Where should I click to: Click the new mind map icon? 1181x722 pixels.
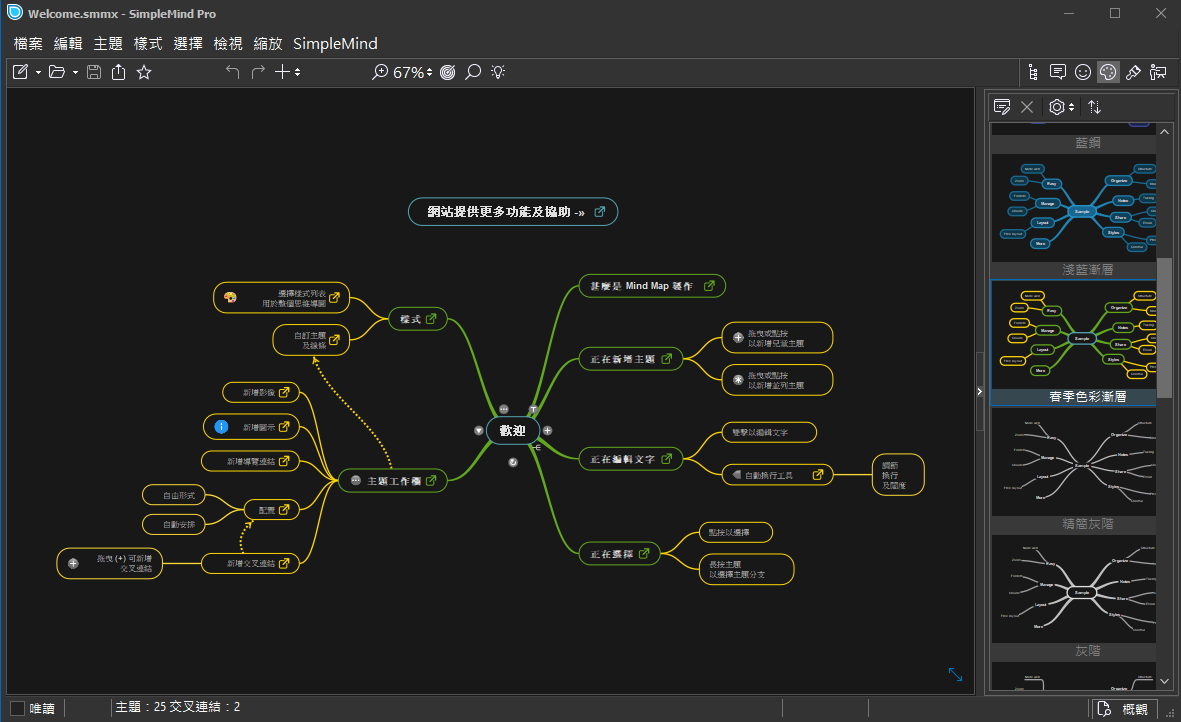pos(20,72)
